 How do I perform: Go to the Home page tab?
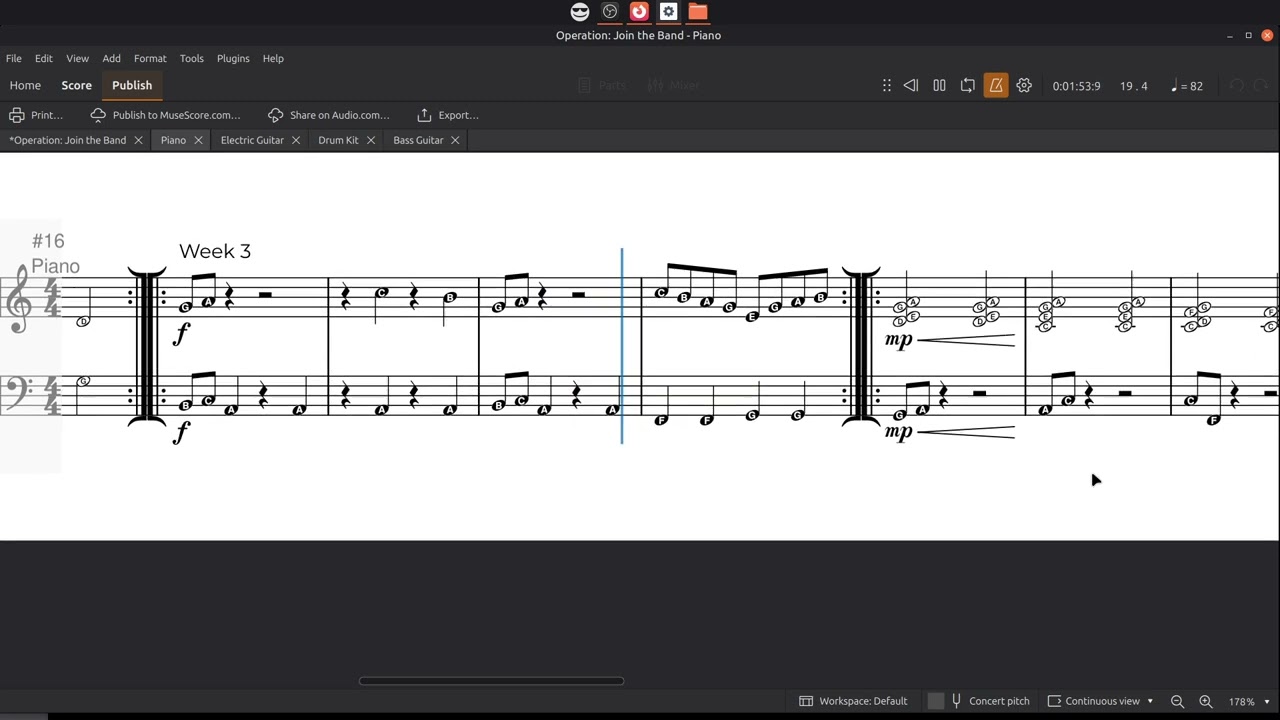pos(25,85)
